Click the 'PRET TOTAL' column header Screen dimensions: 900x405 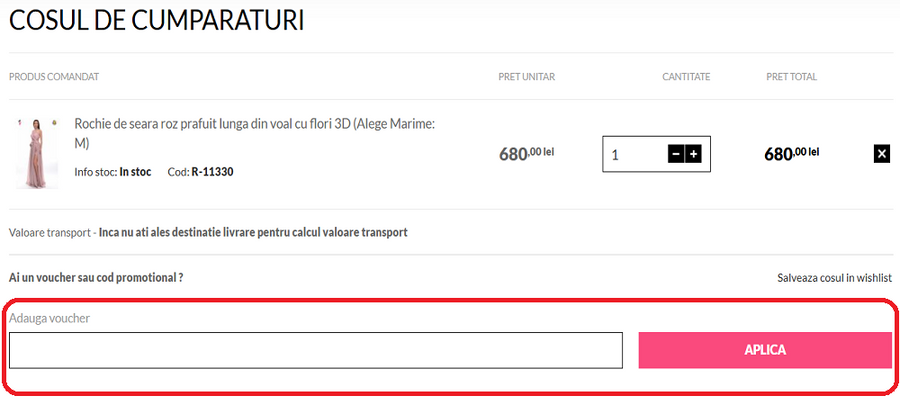coord(791,77)
